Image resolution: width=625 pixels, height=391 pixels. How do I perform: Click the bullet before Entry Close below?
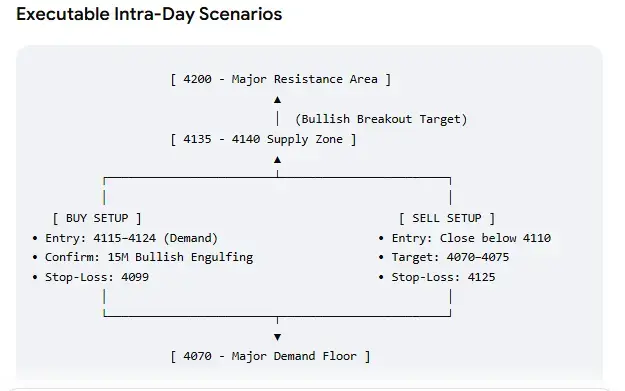381,238
